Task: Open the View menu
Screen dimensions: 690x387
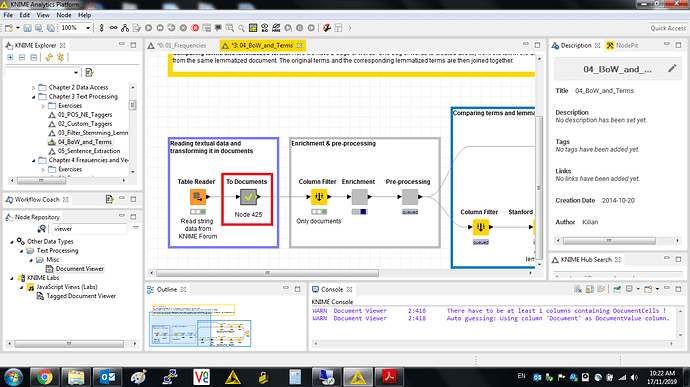Action: pyautogui.click(x=43, y=15)
